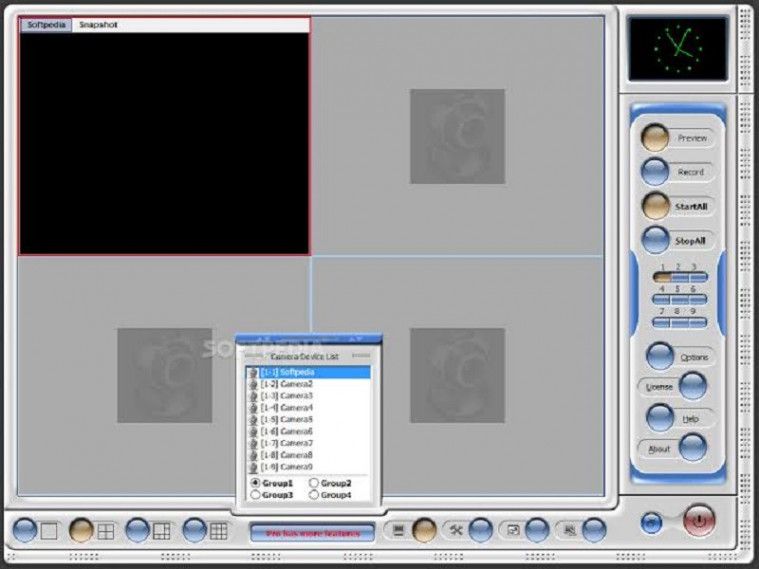Click the green analog clock display
The width and height of the screenshot is (759, 569).
click(678, 48)
